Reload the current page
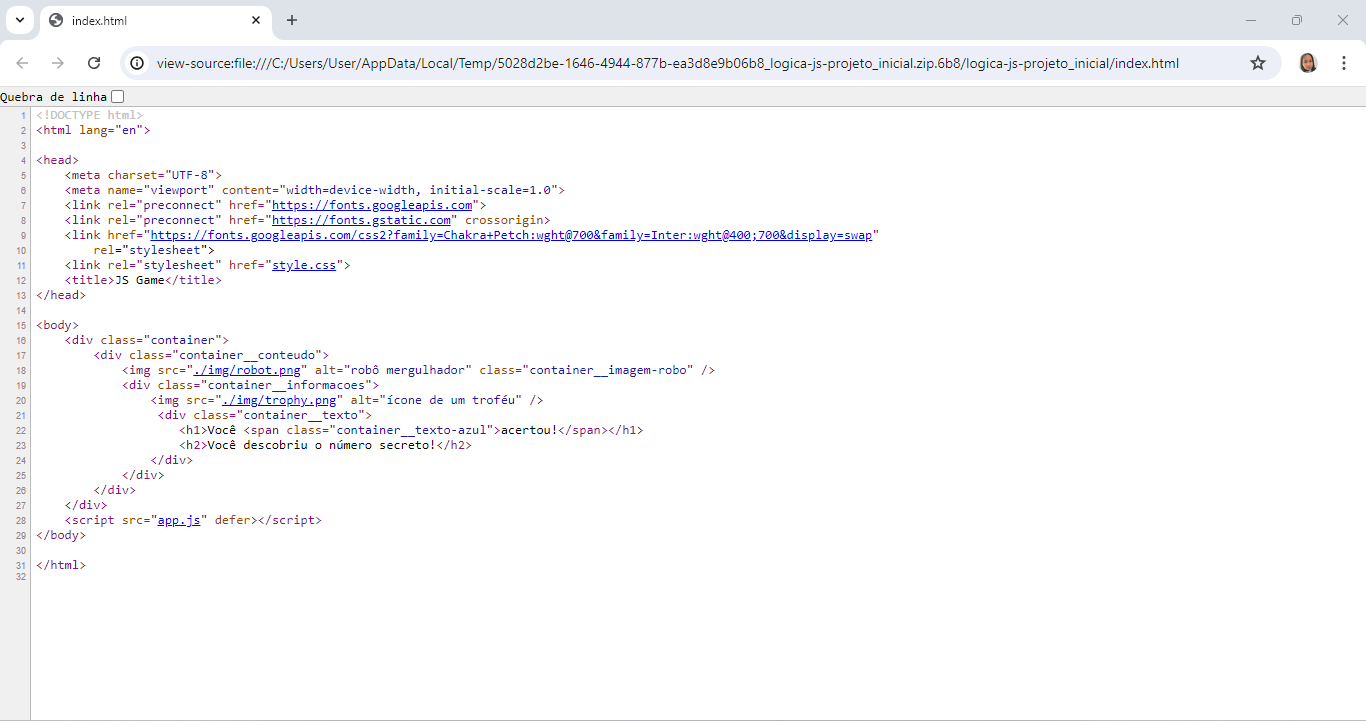Screen dimensions: 1366x721 pyautogui.click(x=94, y=63)
